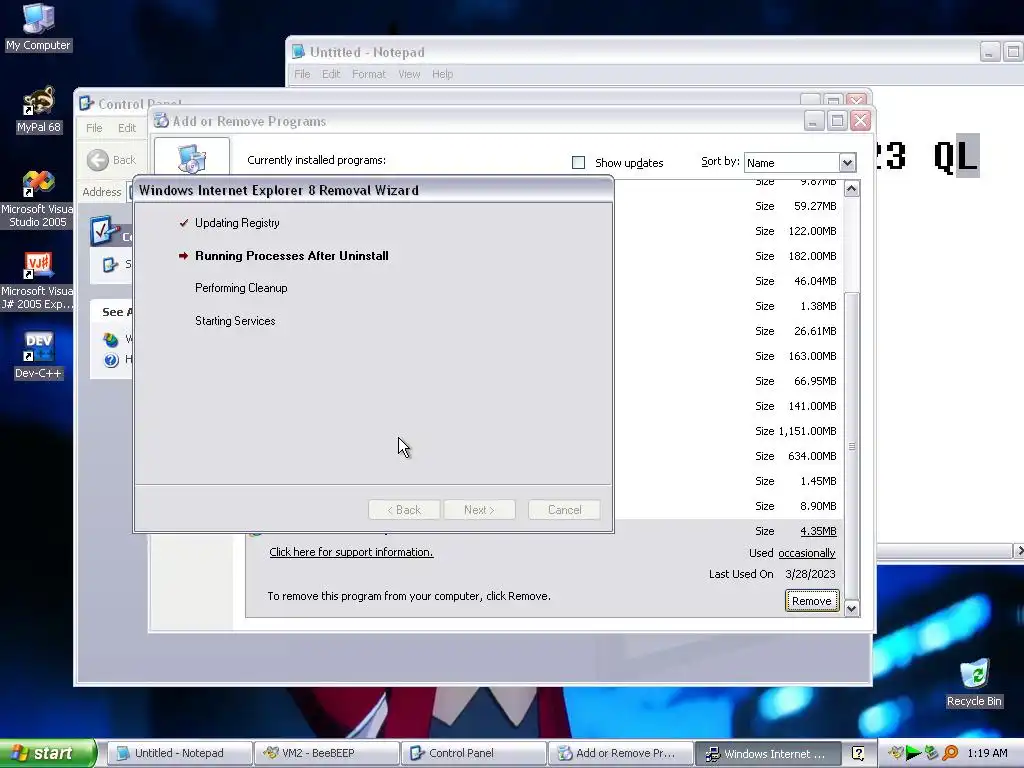Screen dimensions: 1024x768
Task: Click the 634.00MB size entry
Action: pyautogui.click(x=812, y=456)
